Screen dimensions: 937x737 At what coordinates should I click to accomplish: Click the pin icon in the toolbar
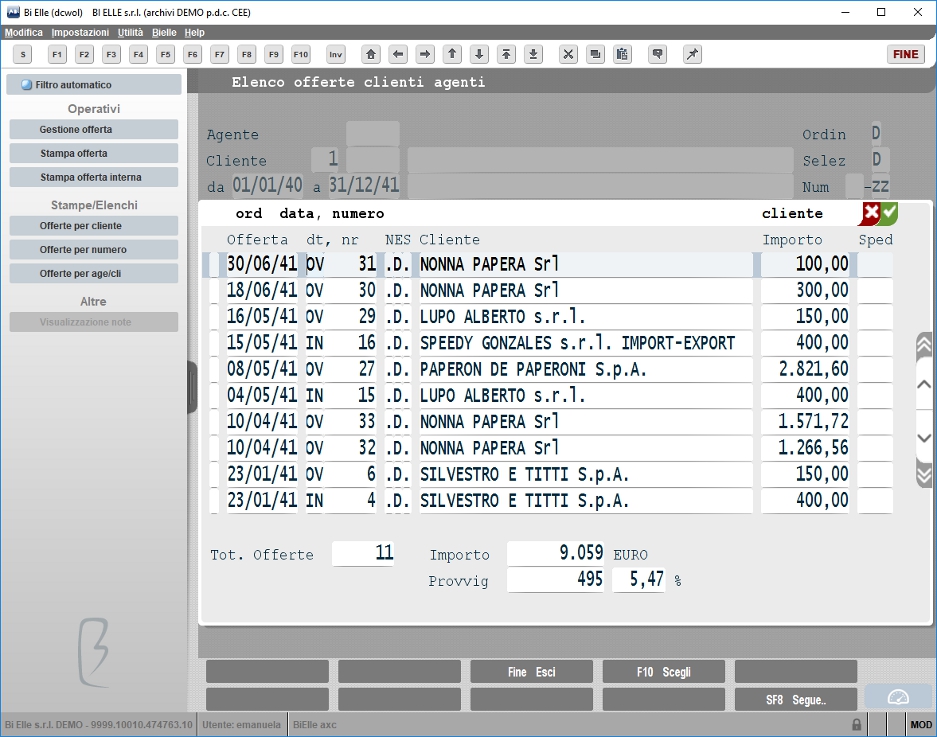[692, 54]
